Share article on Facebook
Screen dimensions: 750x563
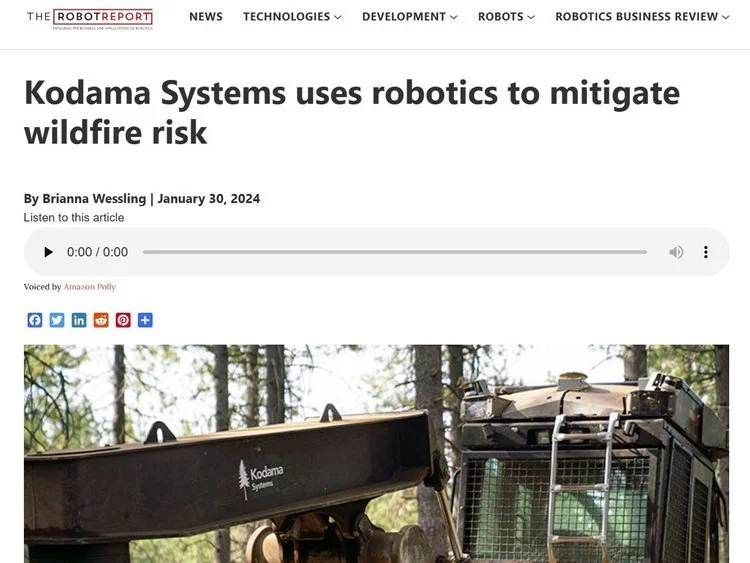point(35,320)
